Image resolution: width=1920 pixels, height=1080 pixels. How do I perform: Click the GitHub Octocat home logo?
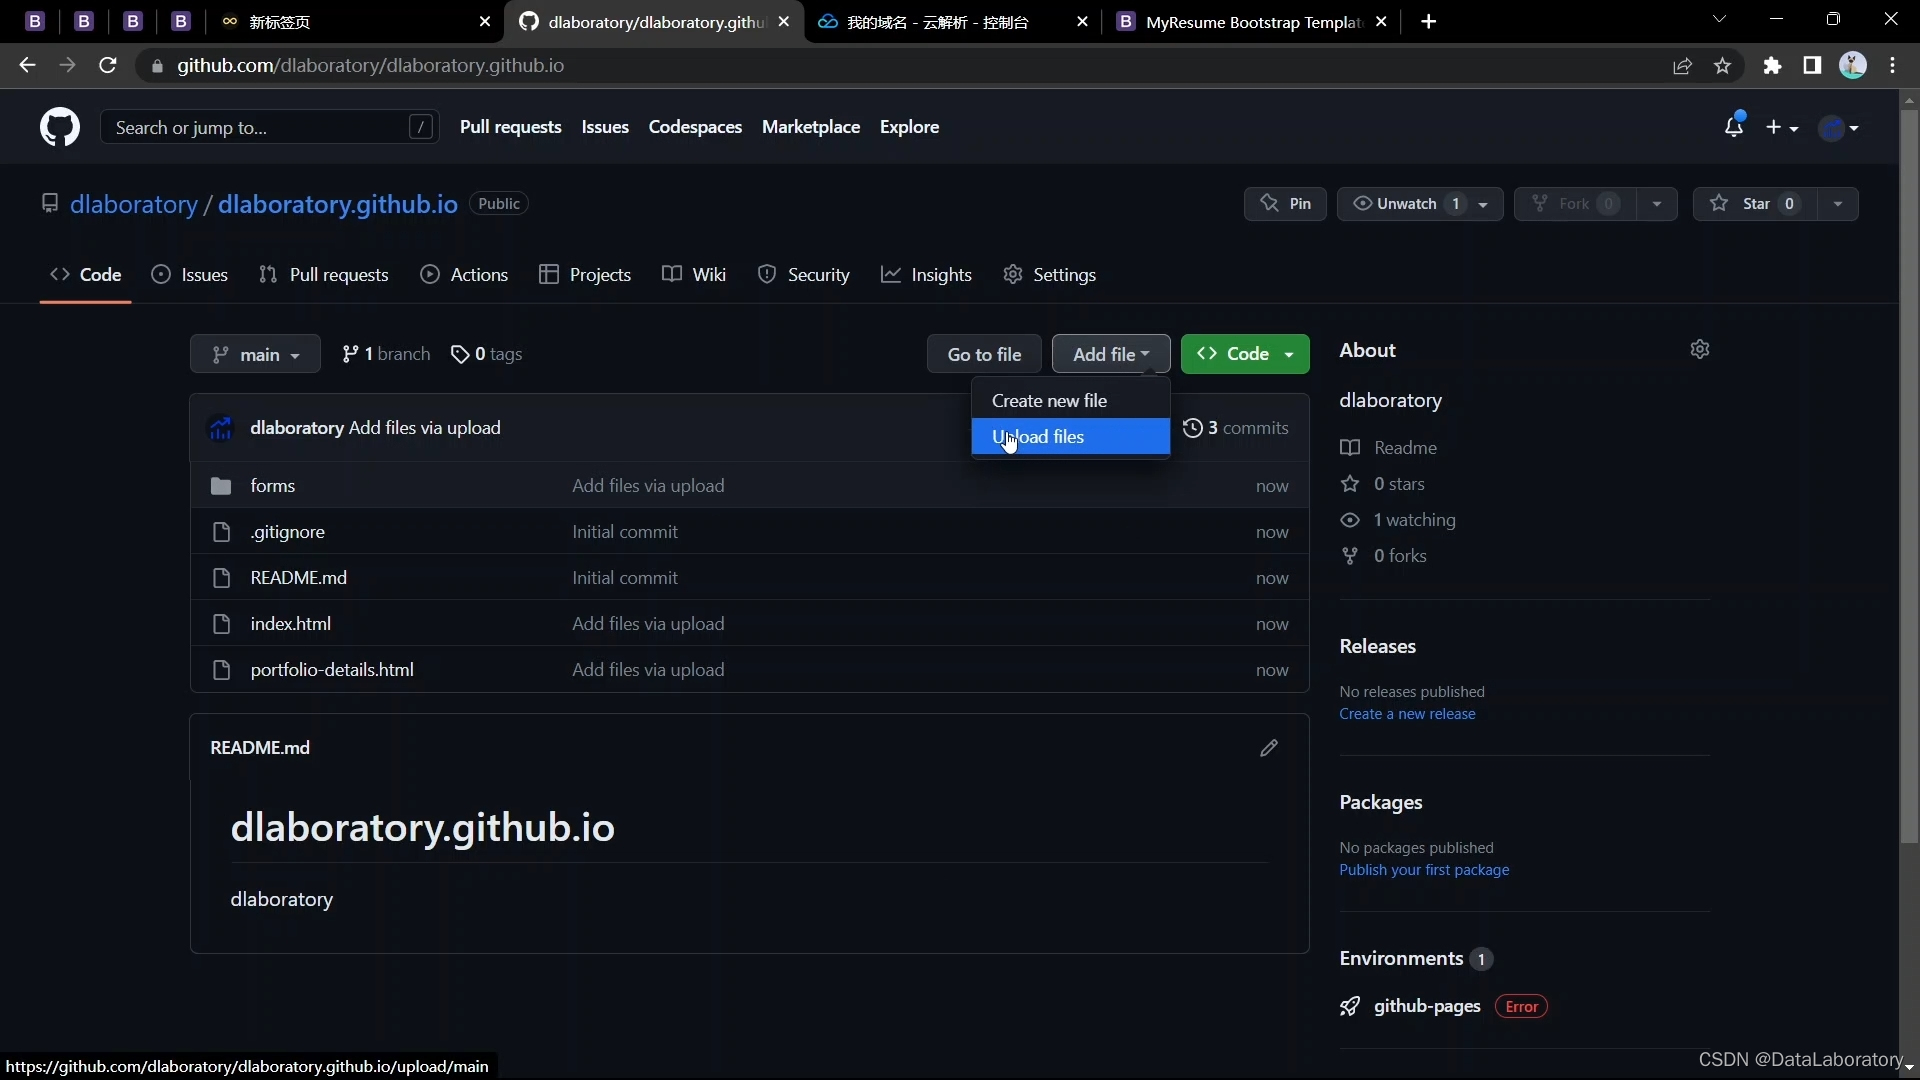(60, 127)
